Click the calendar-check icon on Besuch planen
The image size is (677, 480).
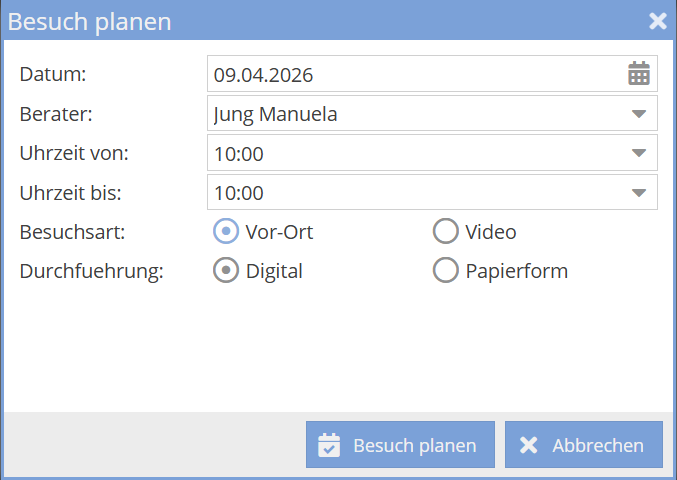coord(329,445)
